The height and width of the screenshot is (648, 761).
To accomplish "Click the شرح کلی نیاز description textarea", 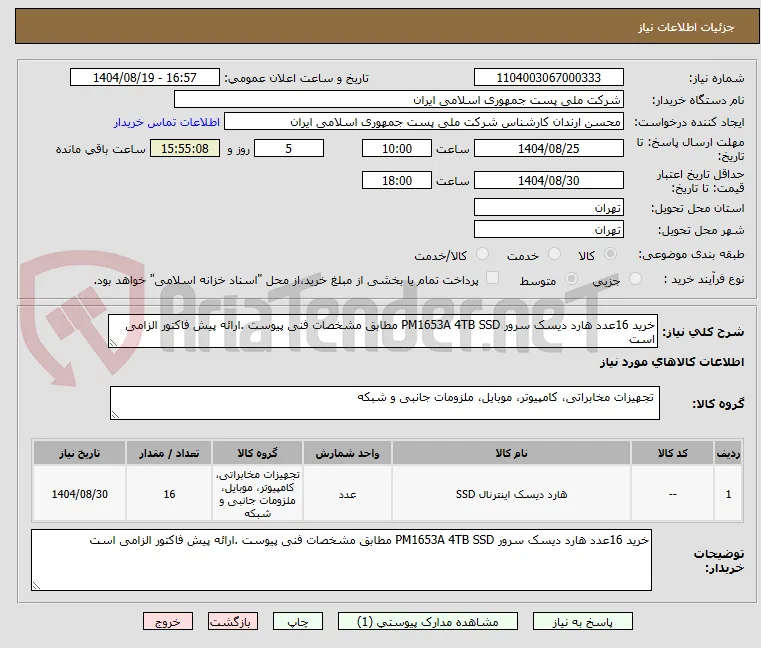I will (383, 331).
